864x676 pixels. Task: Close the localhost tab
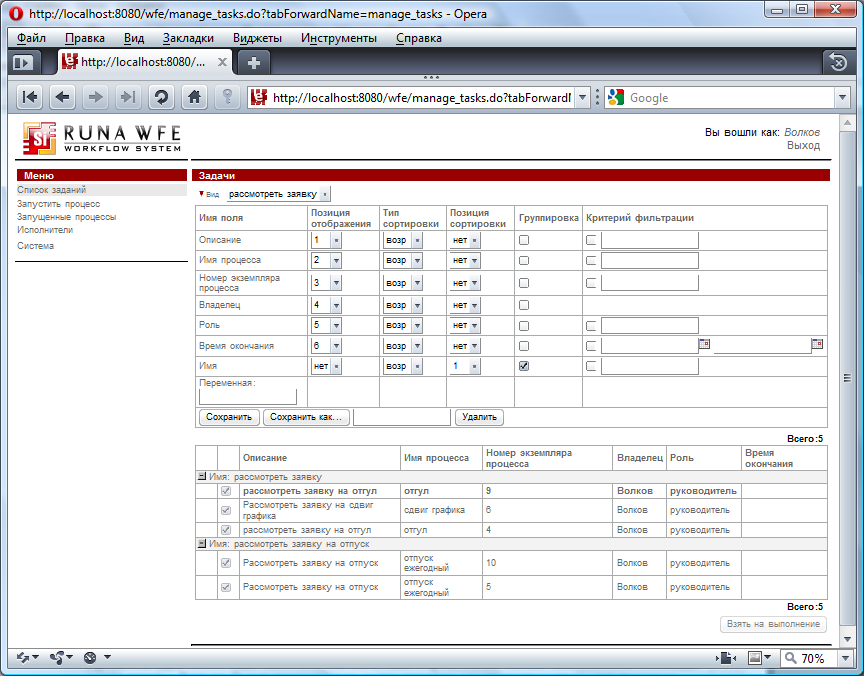point(222,62)
